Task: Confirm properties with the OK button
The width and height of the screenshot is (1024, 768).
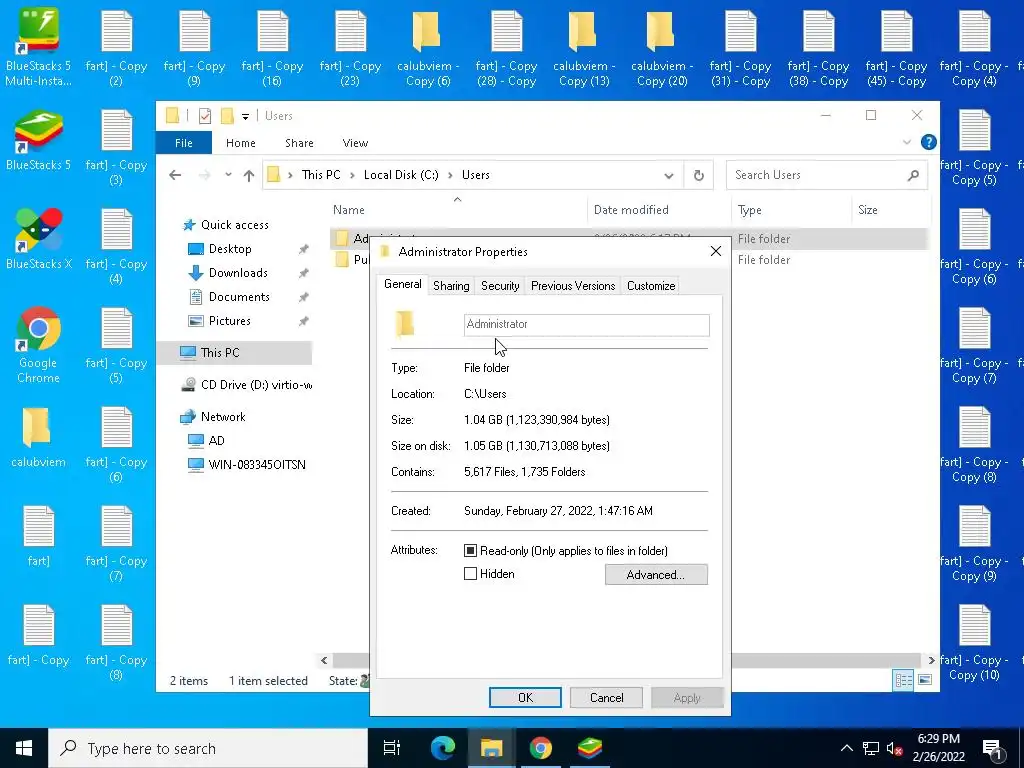Action: coord(525,697)
